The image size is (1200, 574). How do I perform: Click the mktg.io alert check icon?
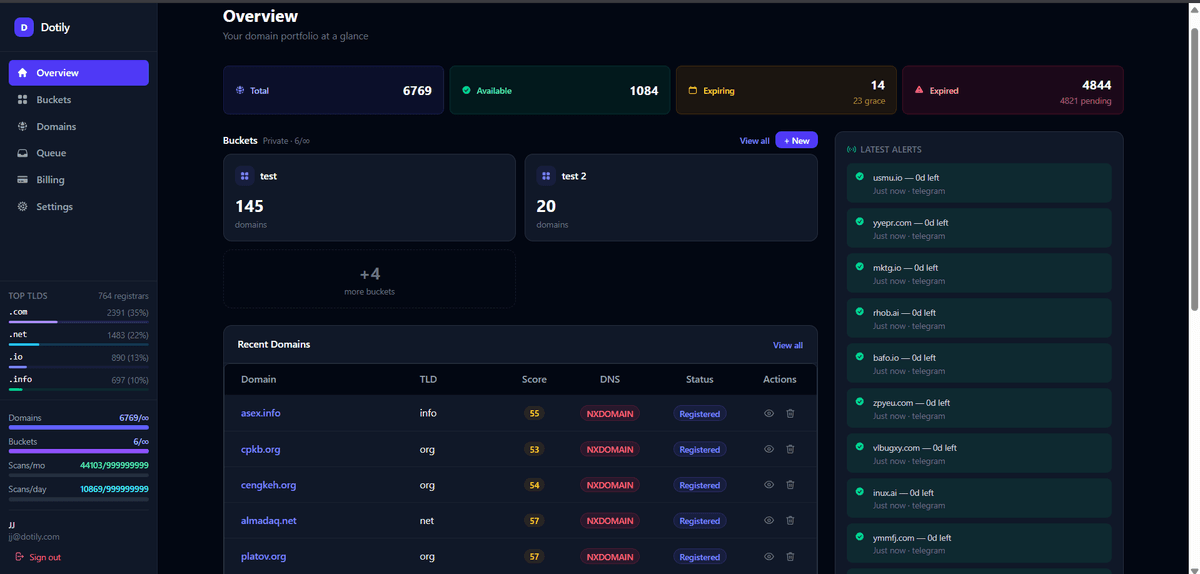[859, 267]
